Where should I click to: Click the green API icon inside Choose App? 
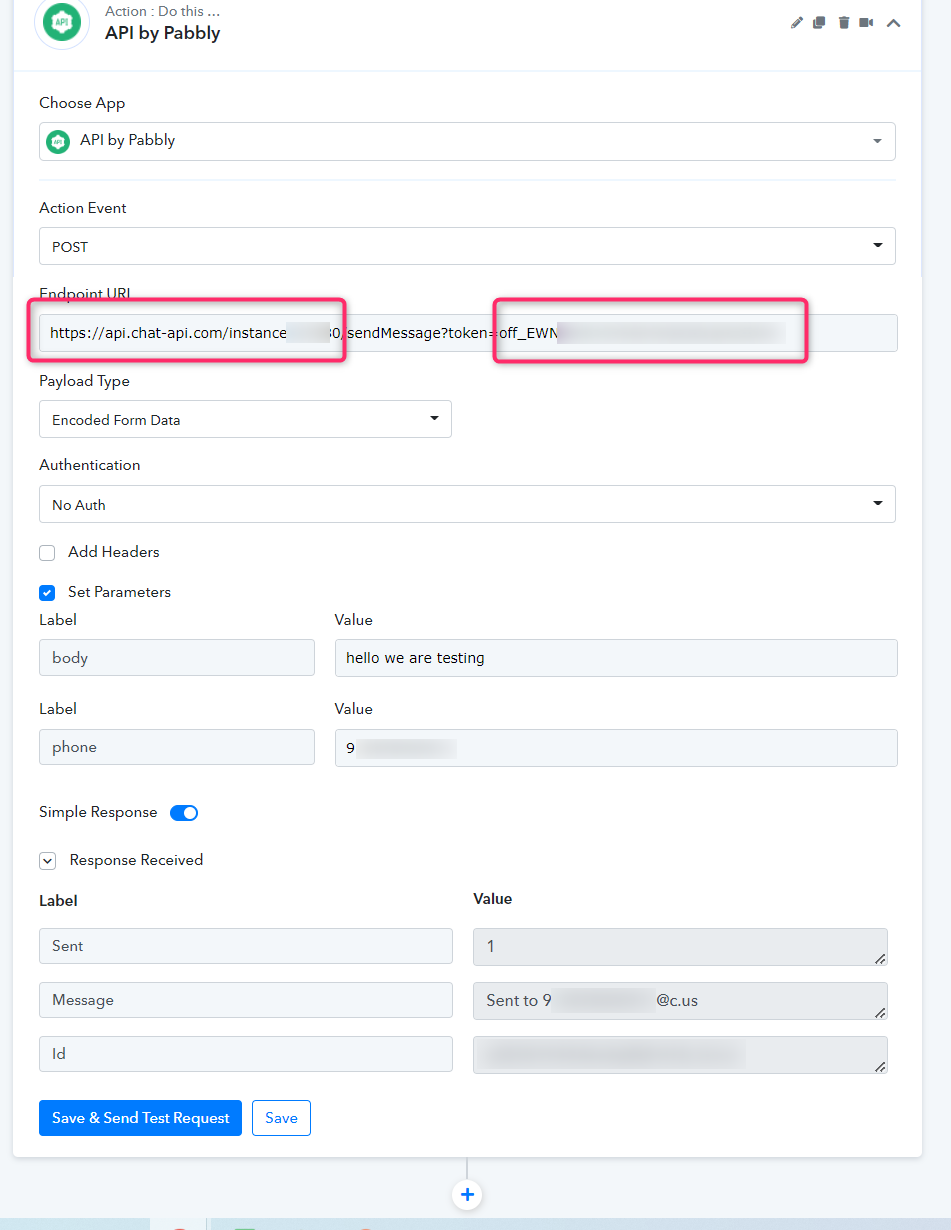coord(58,141)
